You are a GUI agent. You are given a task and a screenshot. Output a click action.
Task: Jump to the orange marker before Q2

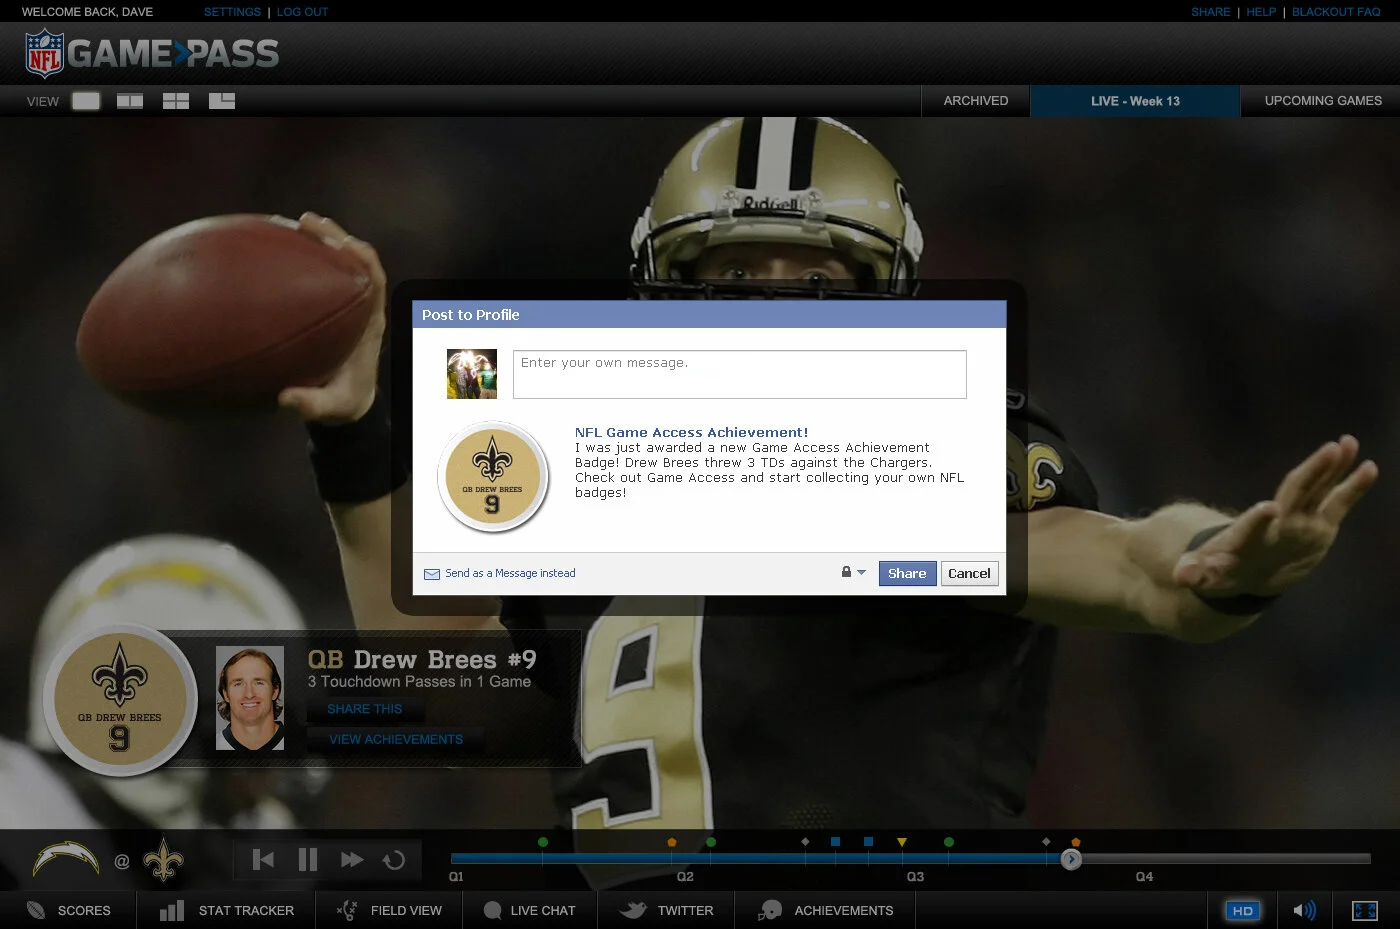(x=672, y=842)
